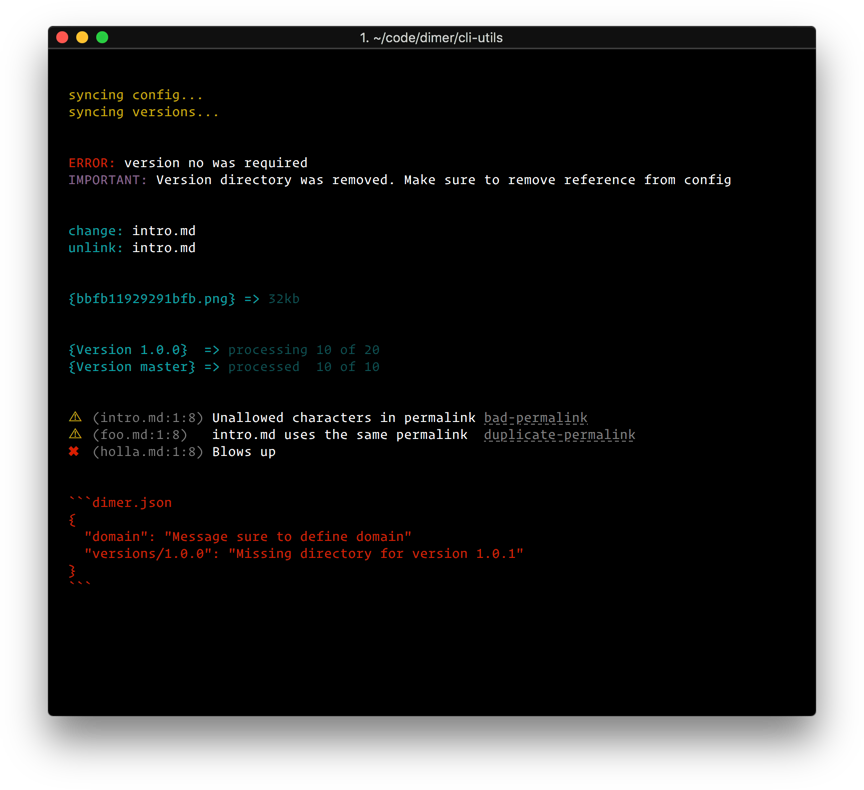Click the red ERROR: label
The image size is (864, 790).
[91, 163]
